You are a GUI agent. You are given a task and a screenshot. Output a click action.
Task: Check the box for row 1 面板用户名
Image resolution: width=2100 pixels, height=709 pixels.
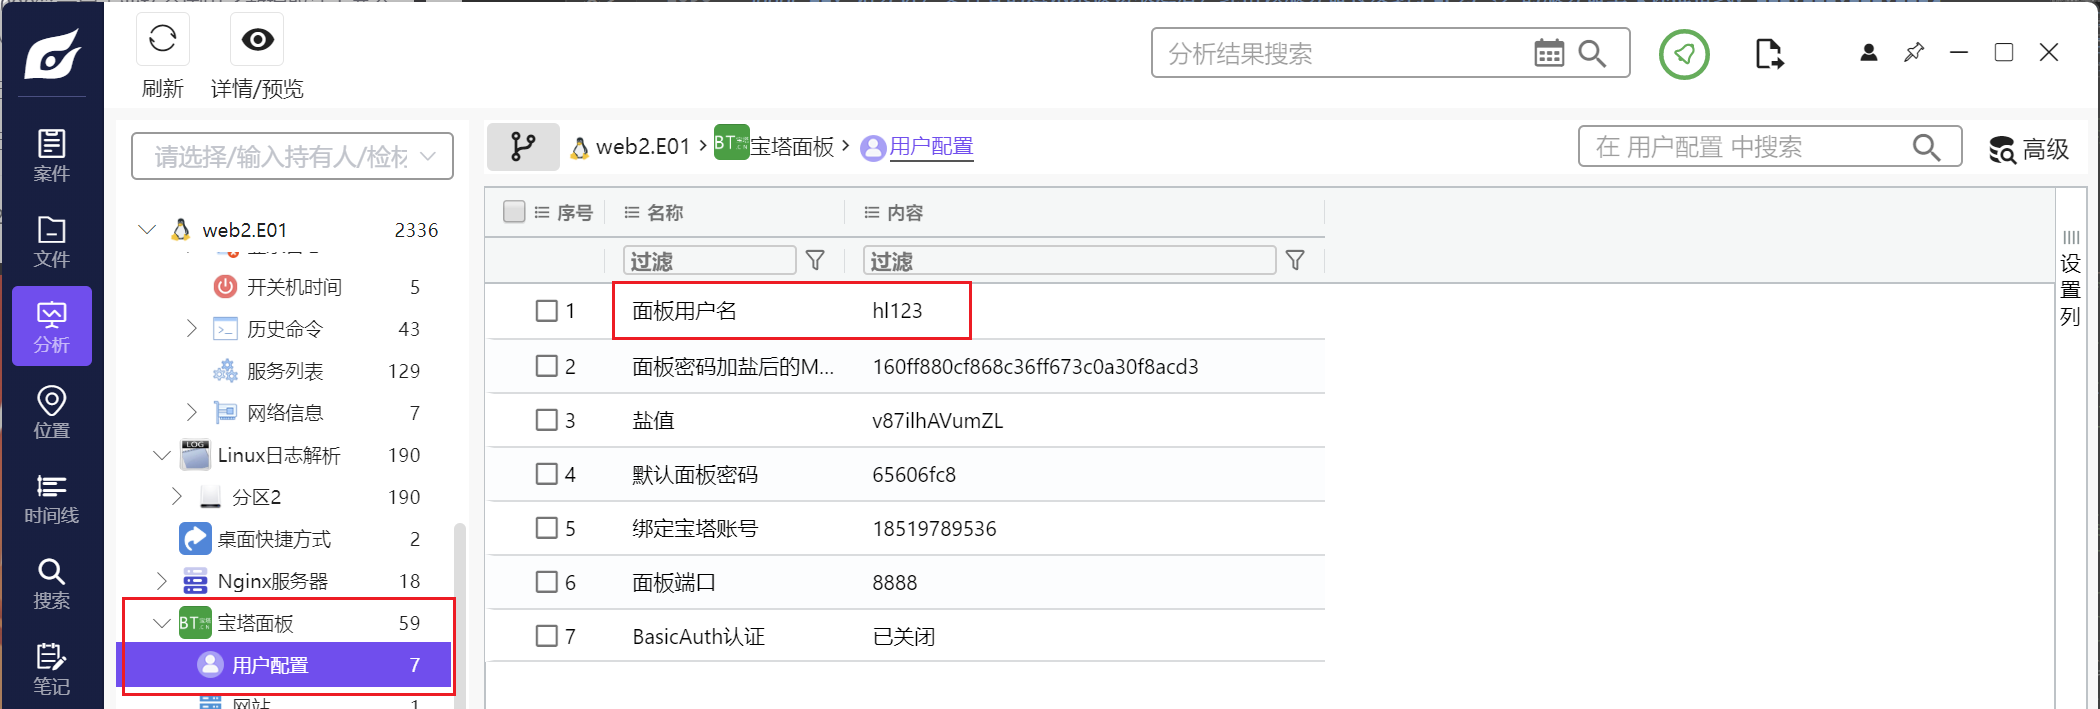coord(547,311)
